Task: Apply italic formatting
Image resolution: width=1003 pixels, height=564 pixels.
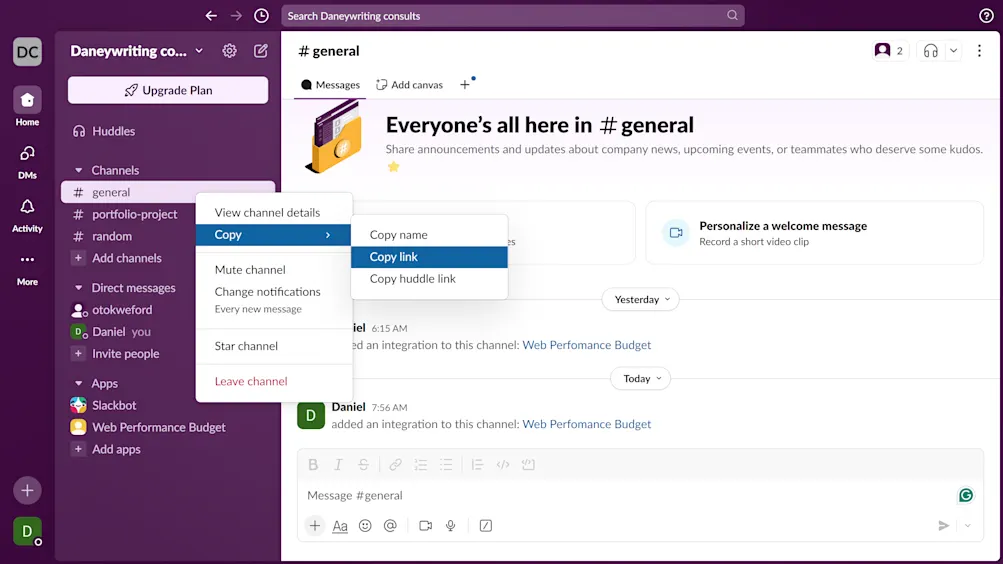Action: [x=338, y=465]
